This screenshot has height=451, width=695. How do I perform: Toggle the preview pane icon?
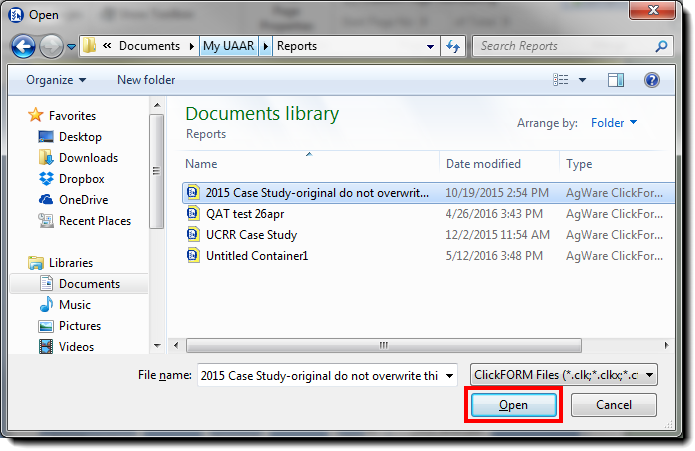[616, 80]
